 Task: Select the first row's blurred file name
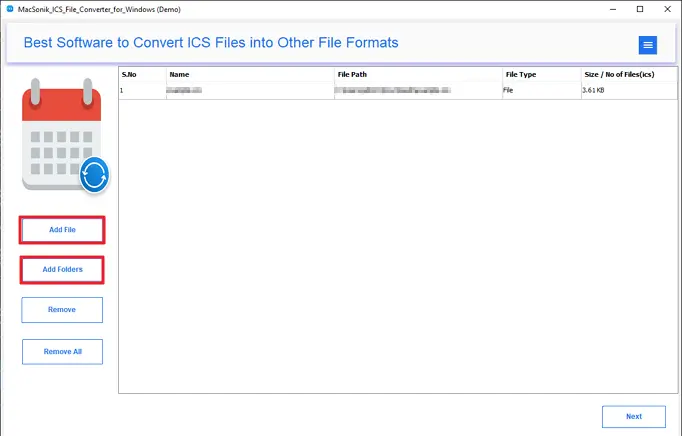point(185,91)
